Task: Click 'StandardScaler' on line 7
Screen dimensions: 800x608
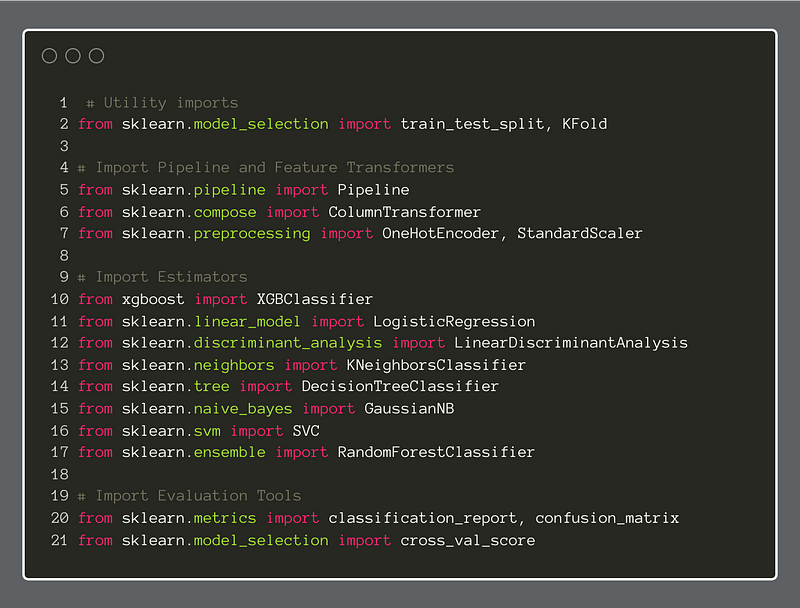Action: tap(580, 234)
